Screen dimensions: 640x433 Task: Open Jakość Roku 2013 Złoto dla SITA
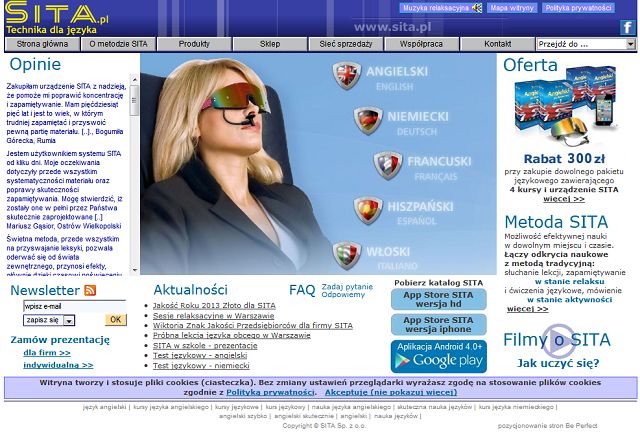[x=214, y=305]
